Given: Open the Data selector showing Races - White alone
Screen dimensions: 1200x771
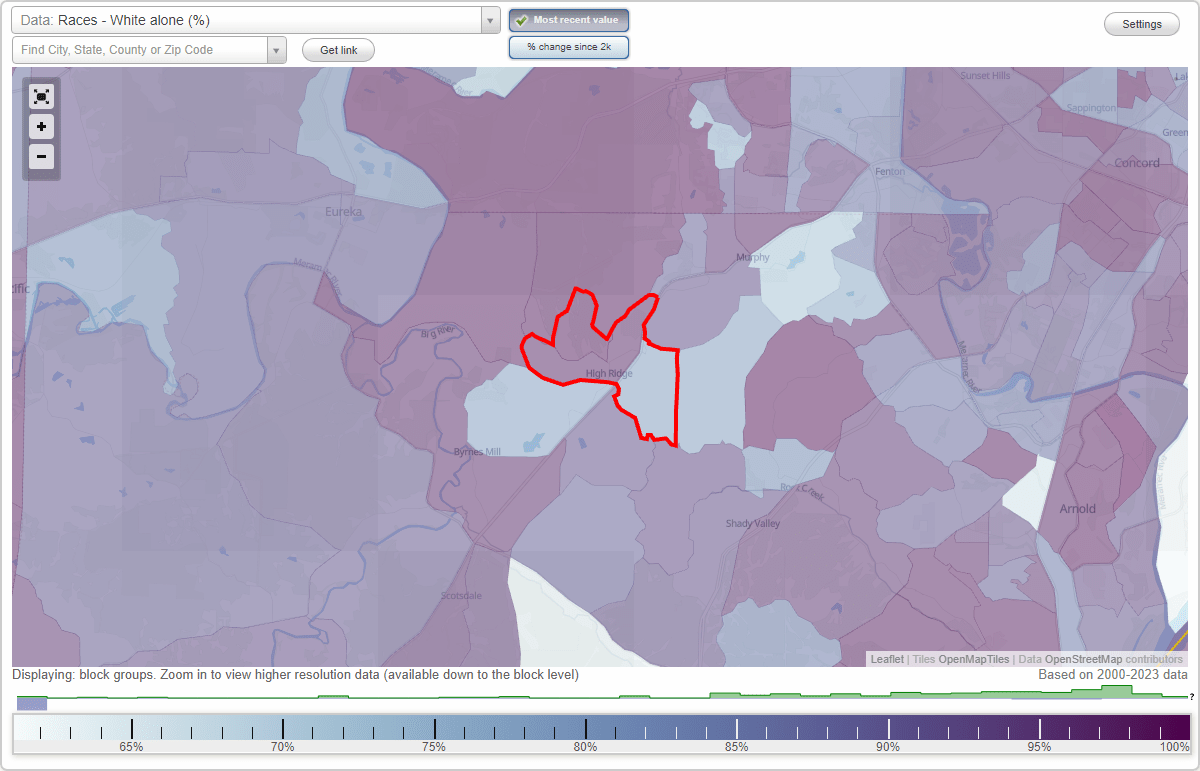Looking at the screenshot, I should 250,19.
